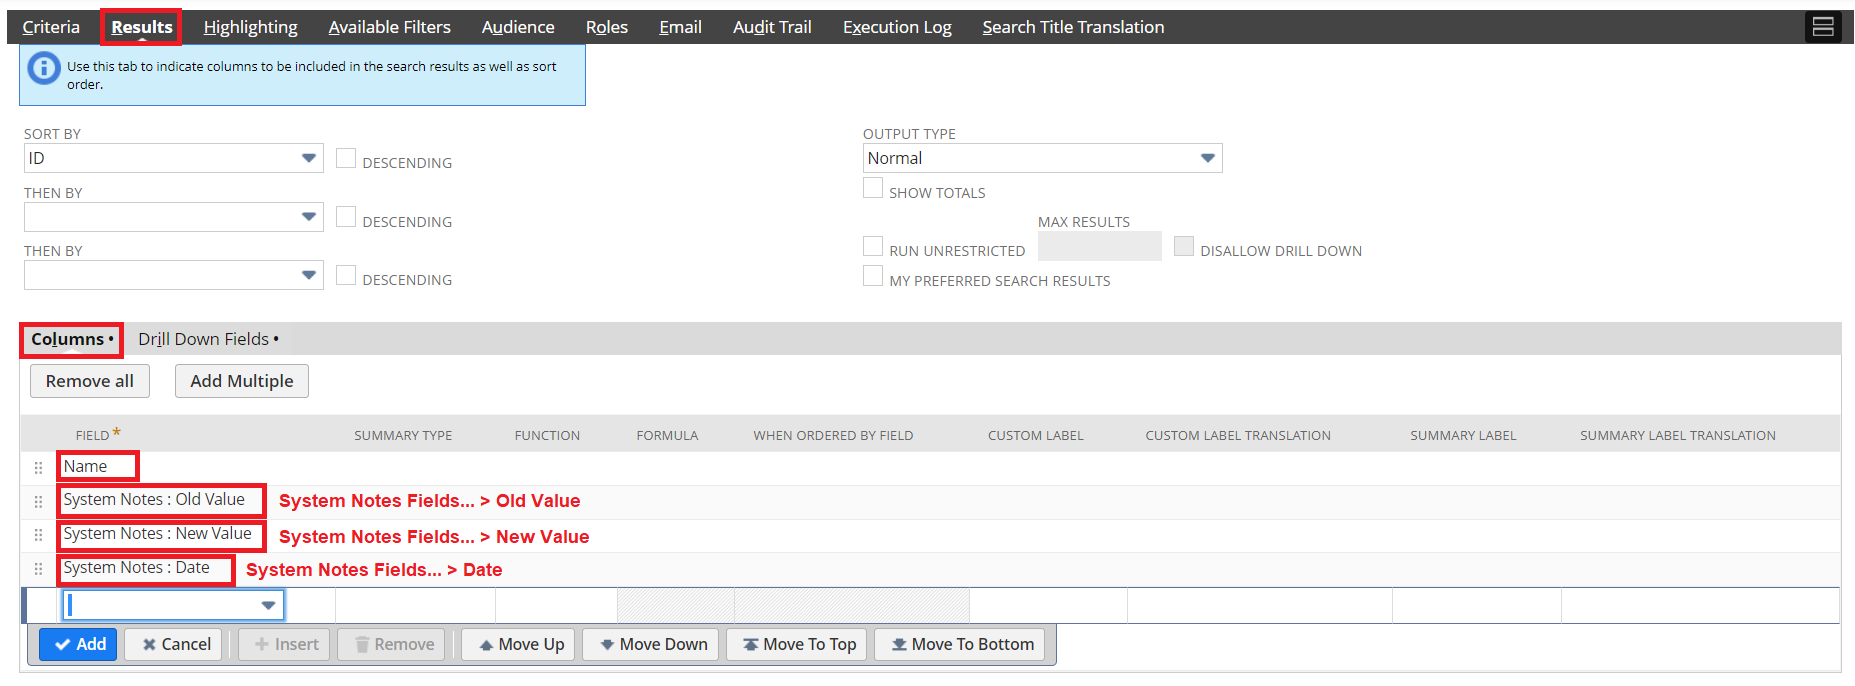This screenshot has width=1855, height=686.
Task: Click the Remove all button
Action: 90,381
